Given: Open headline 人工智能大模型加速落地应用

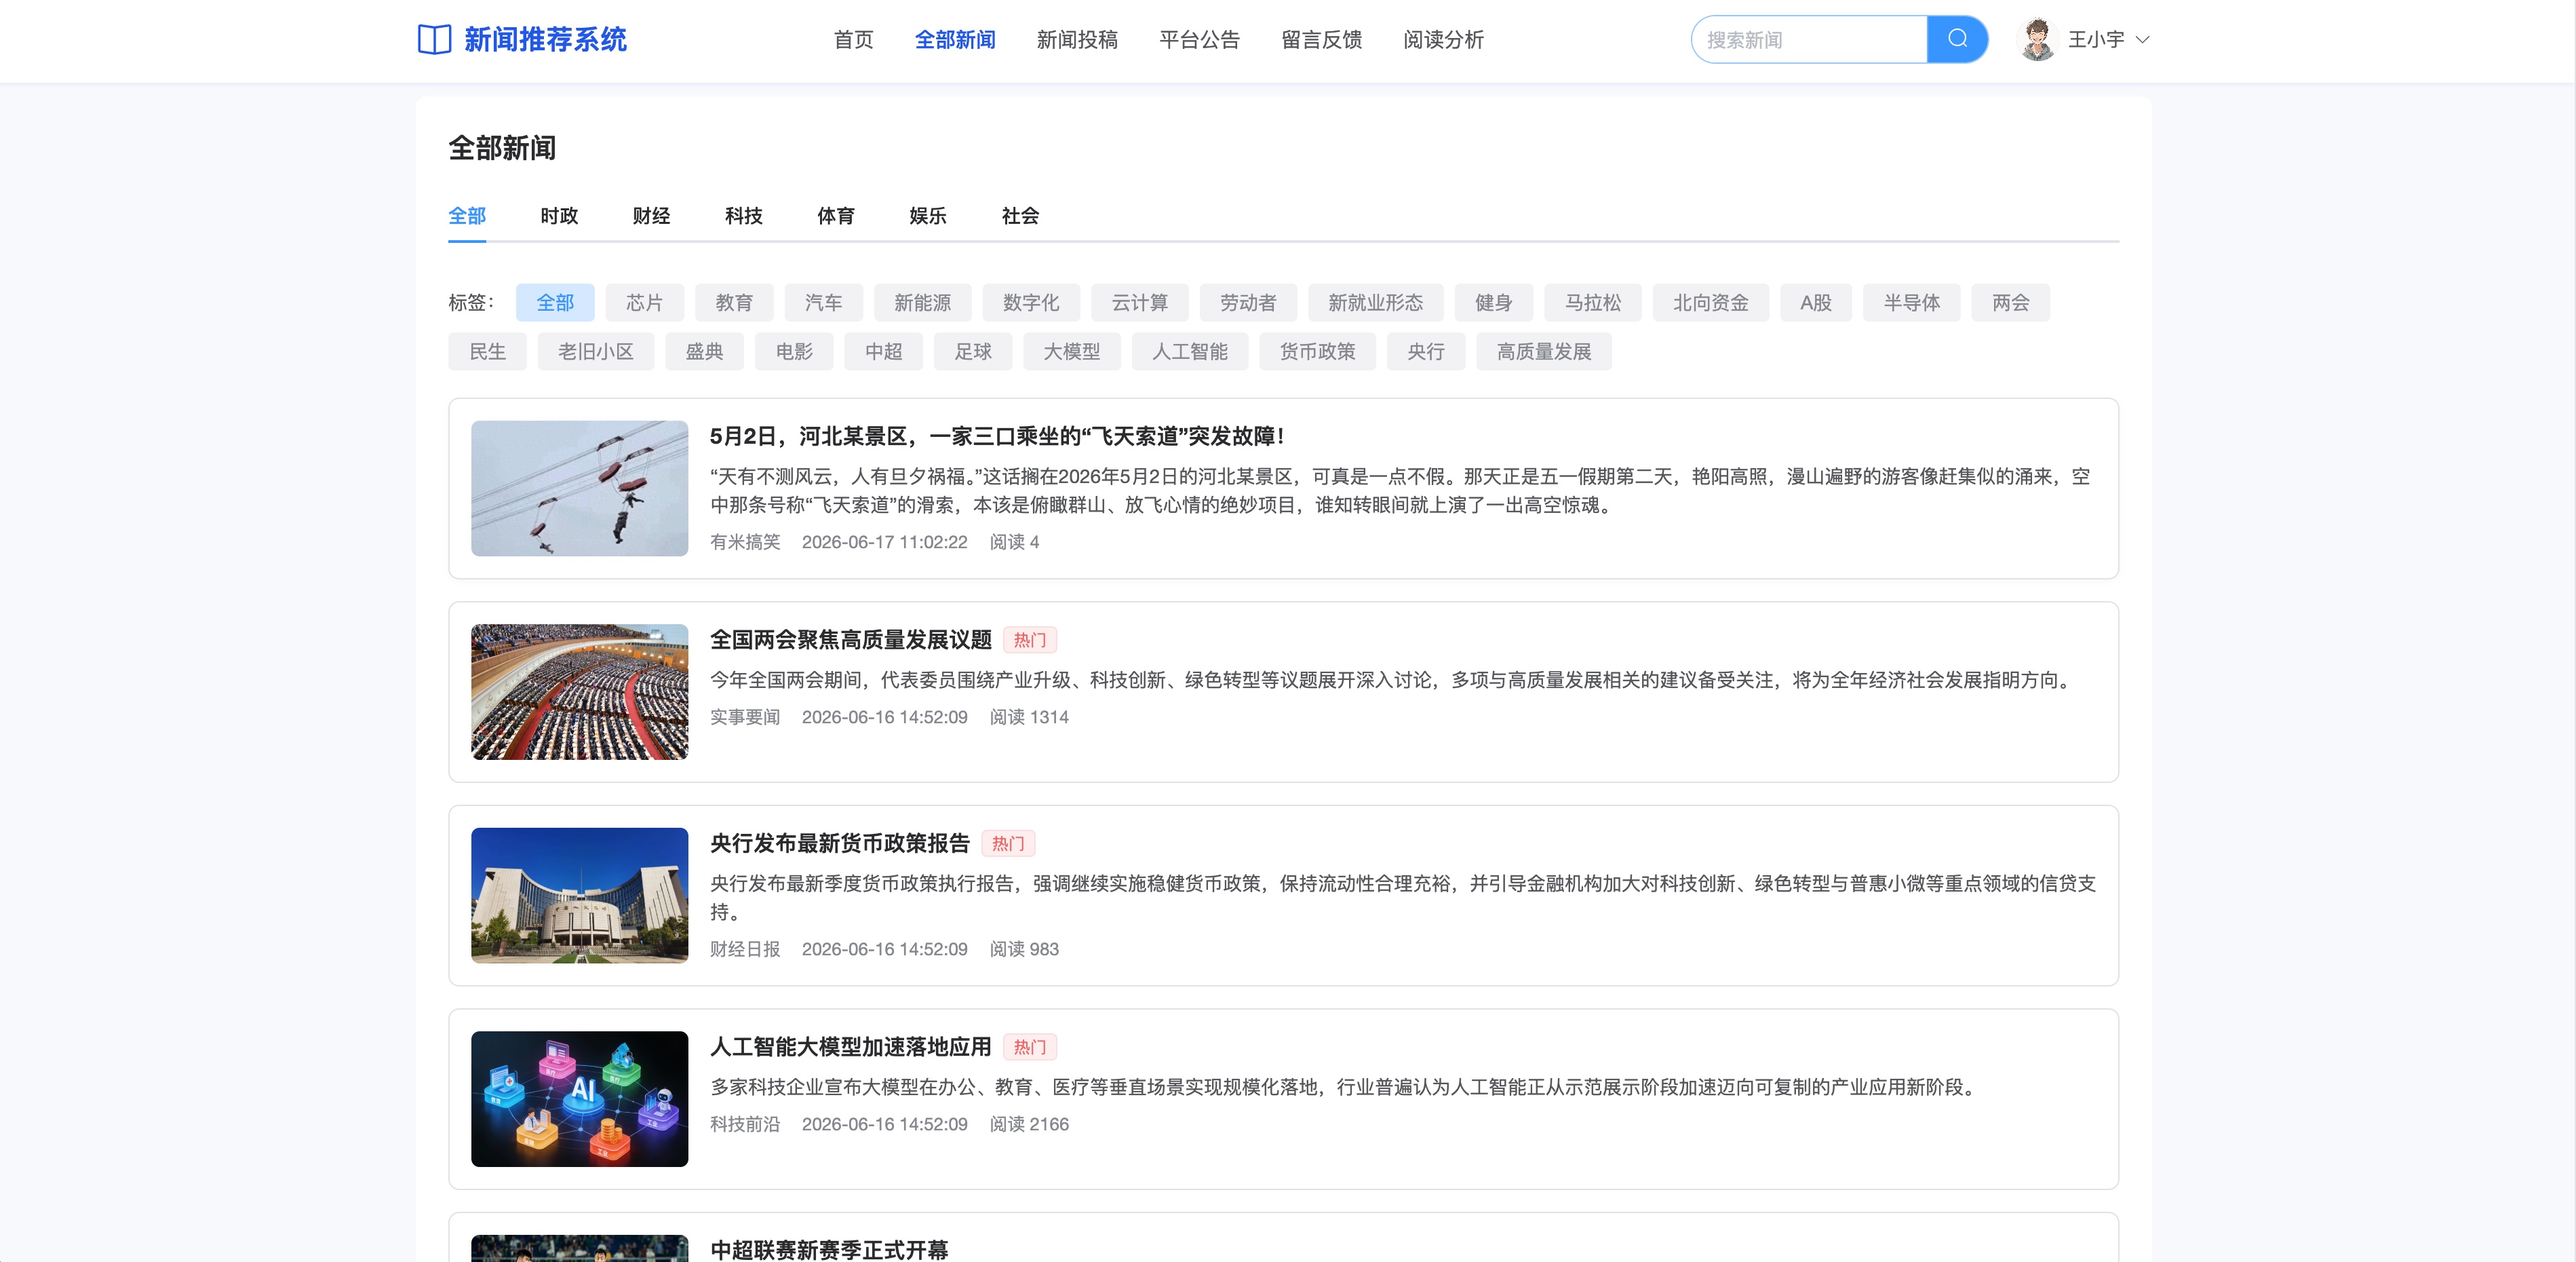Looking at the screenshot, I should (x=850, y=1046).
